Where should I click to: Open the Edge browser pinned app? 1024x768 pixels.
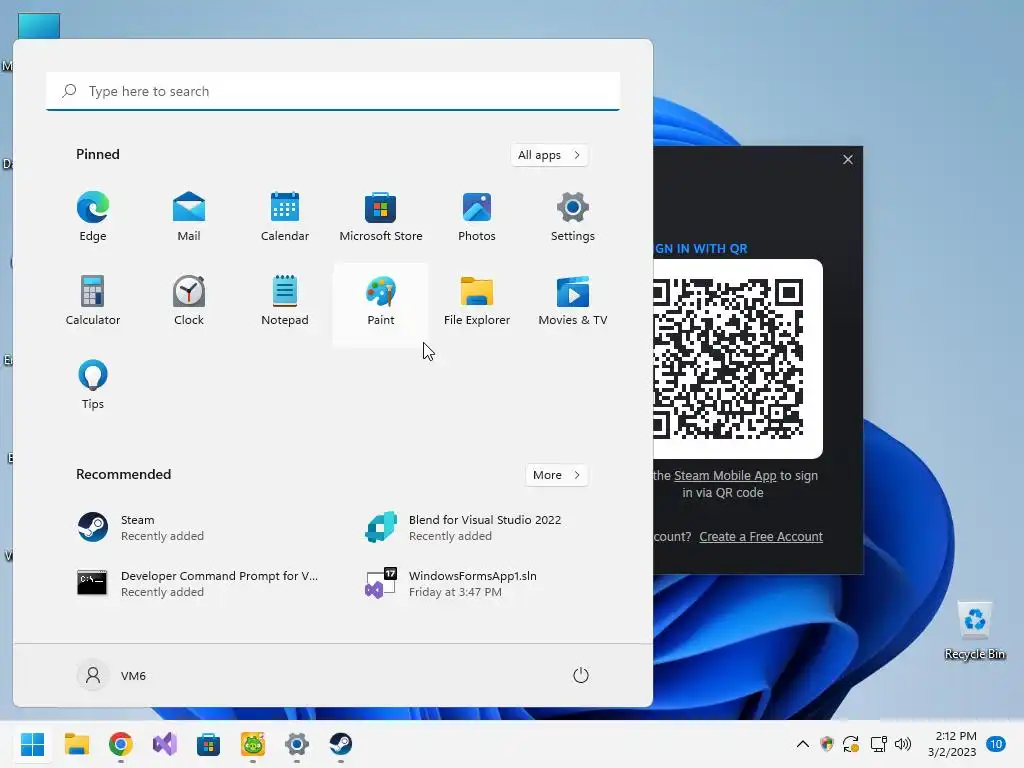(x=93, y=217)
